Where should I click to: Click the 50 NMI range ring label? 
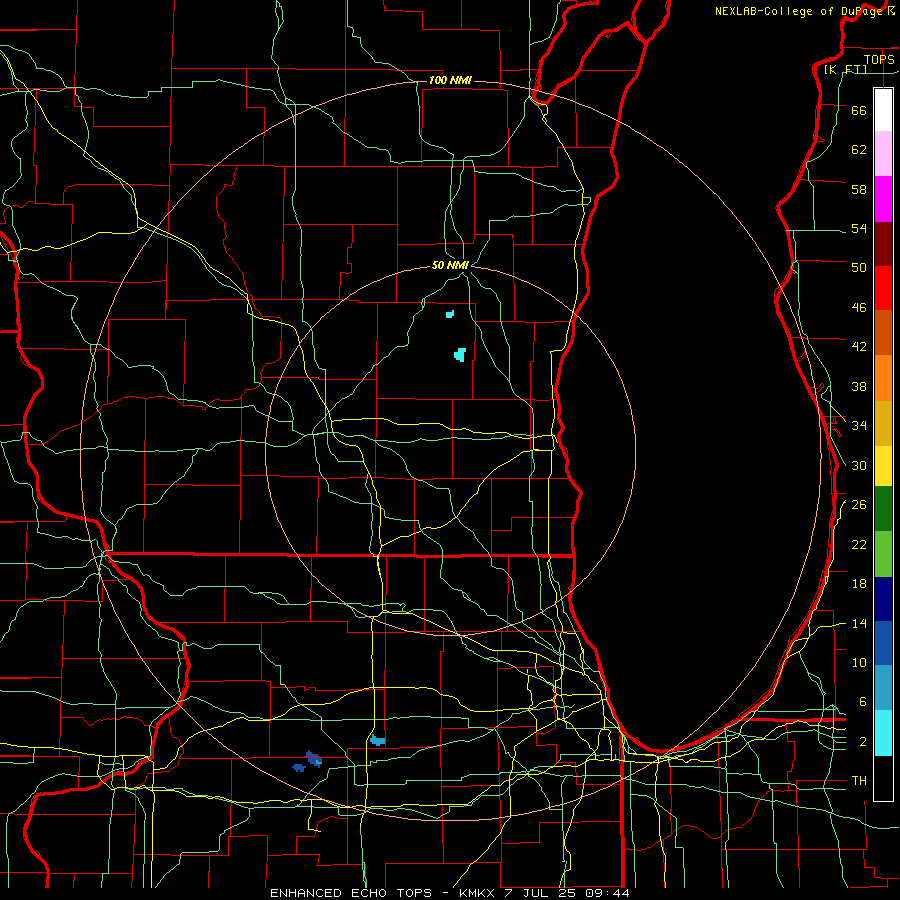[451, 265]
